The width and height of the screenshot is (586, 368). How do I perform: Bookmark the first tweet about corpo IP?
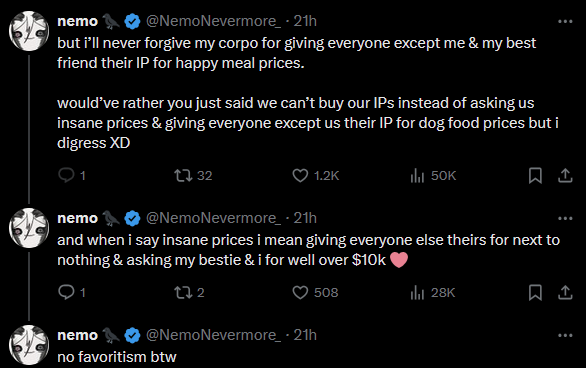(535, 175)
